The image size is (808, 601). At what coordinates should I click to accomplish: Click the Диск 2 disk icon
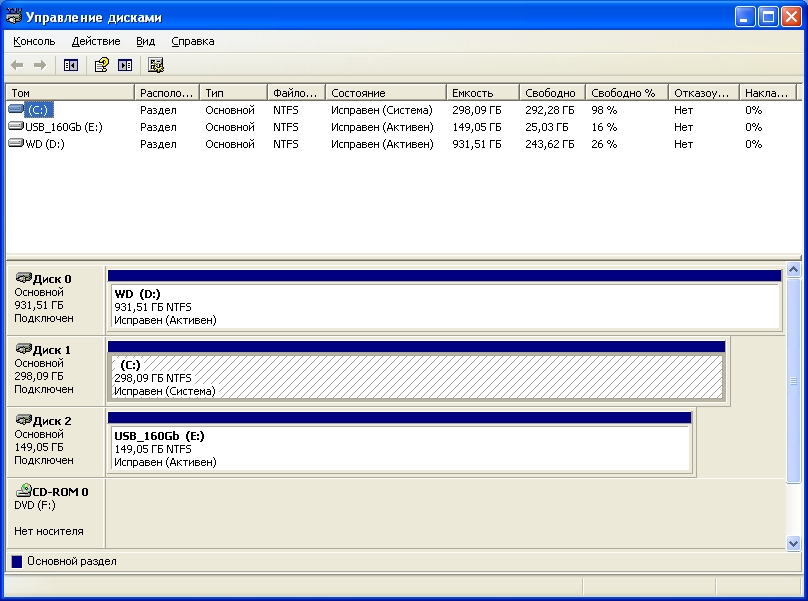click(23, 420)
